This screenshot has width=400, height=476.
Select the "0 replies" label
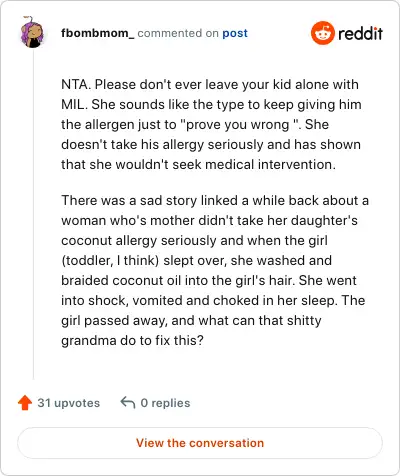coord(165,403)
